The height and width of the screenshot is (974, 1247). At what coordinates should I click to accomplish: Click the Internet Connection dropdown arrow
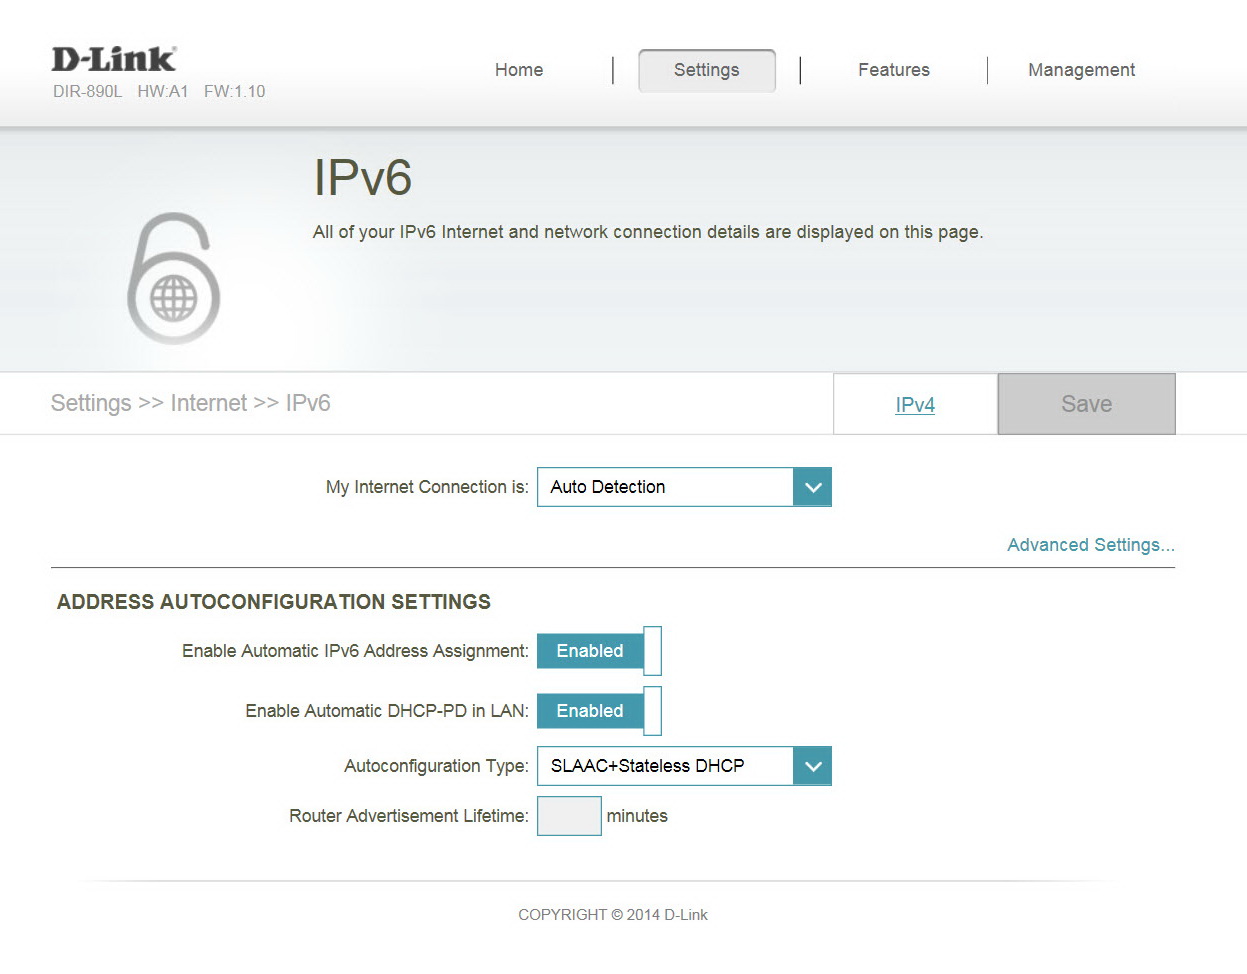[813, 487]
